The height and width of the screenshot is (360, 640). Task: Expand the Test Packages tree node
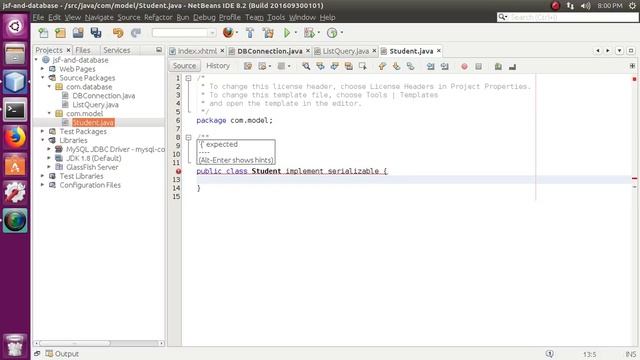click(42, 131)
